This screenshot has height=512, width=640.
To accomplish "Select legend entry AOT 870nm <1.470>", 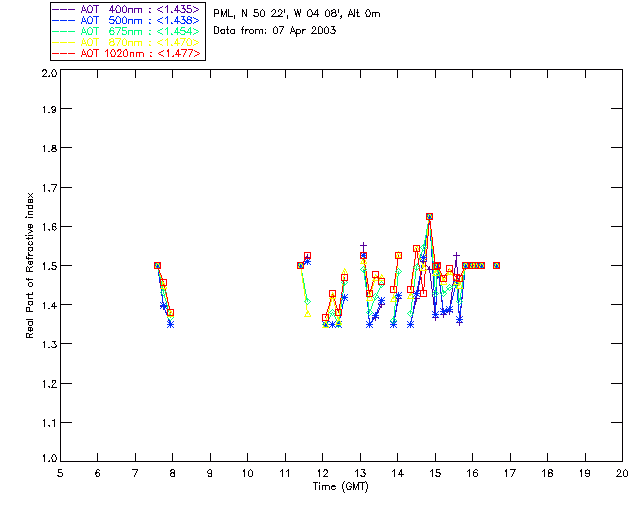I will point(126,42).
